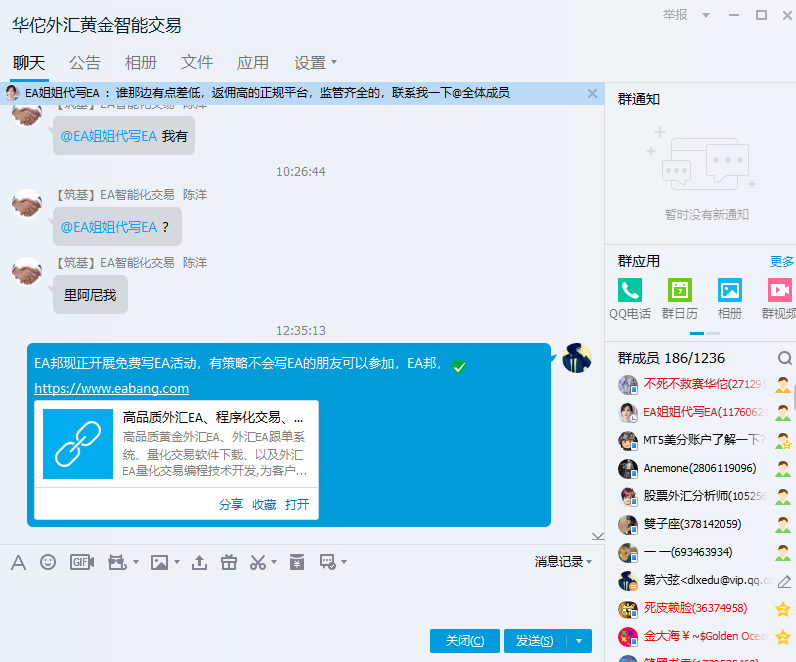Switch to the 公告 tab

(85, 62)
